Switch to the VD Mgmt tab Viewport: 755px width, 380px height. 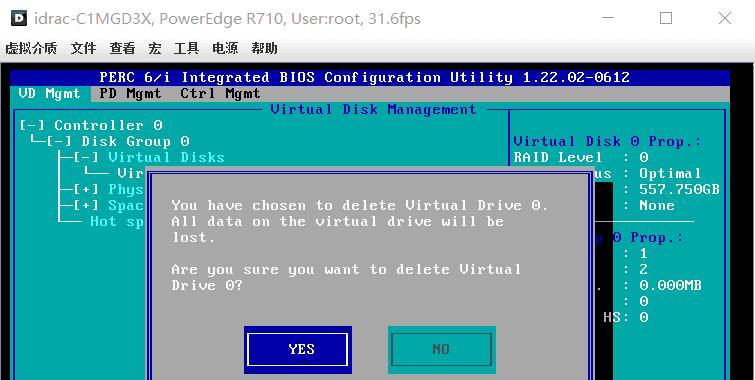click(50, 93)
